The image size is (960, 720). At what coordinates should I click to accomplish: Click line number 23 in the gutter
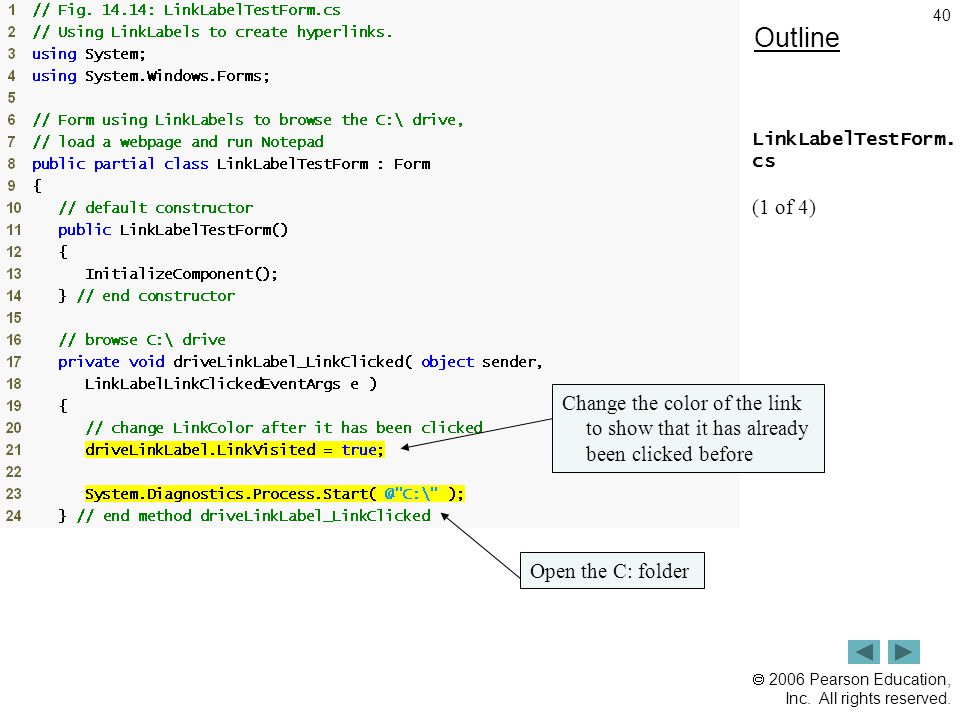point(13,494)
